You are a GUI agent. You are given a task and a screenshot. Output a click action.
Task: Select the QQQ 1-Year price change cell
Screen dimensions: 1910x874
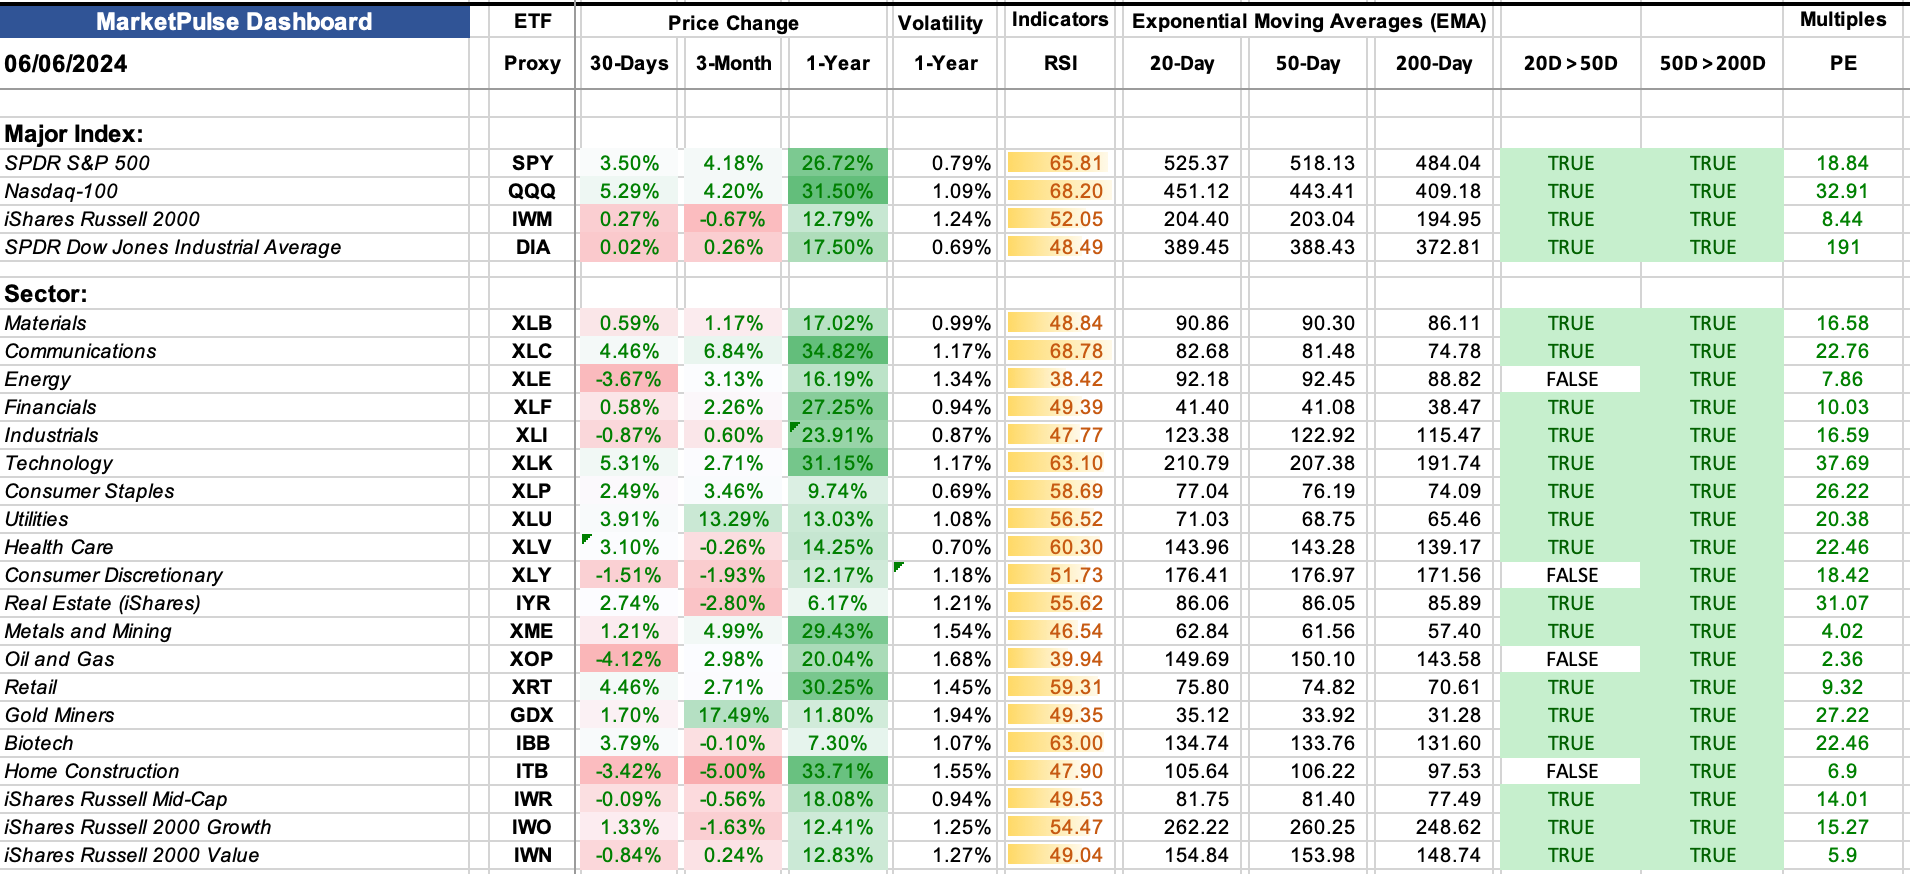[837, 191]
